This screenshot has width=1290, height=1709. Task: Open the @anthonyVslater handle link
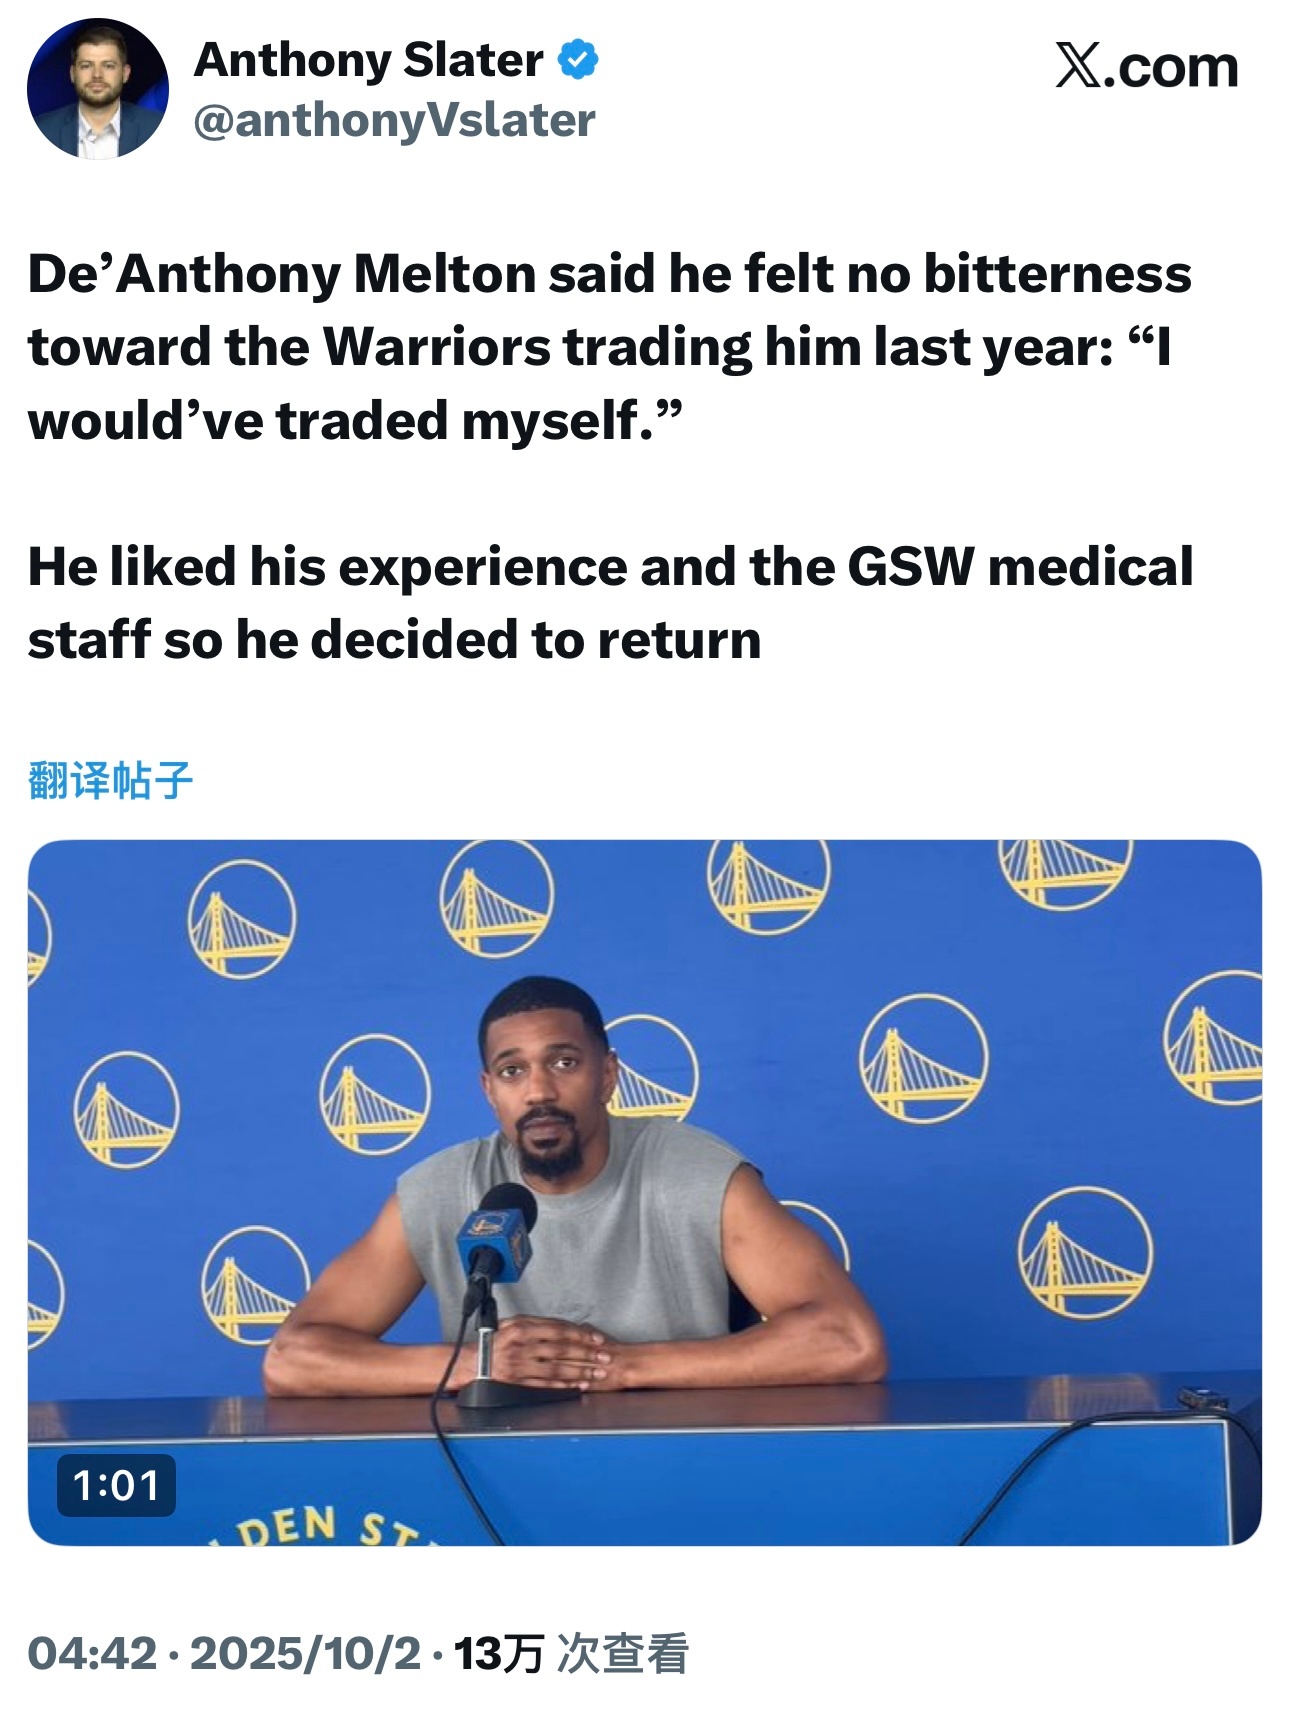[x=394, y=120]
